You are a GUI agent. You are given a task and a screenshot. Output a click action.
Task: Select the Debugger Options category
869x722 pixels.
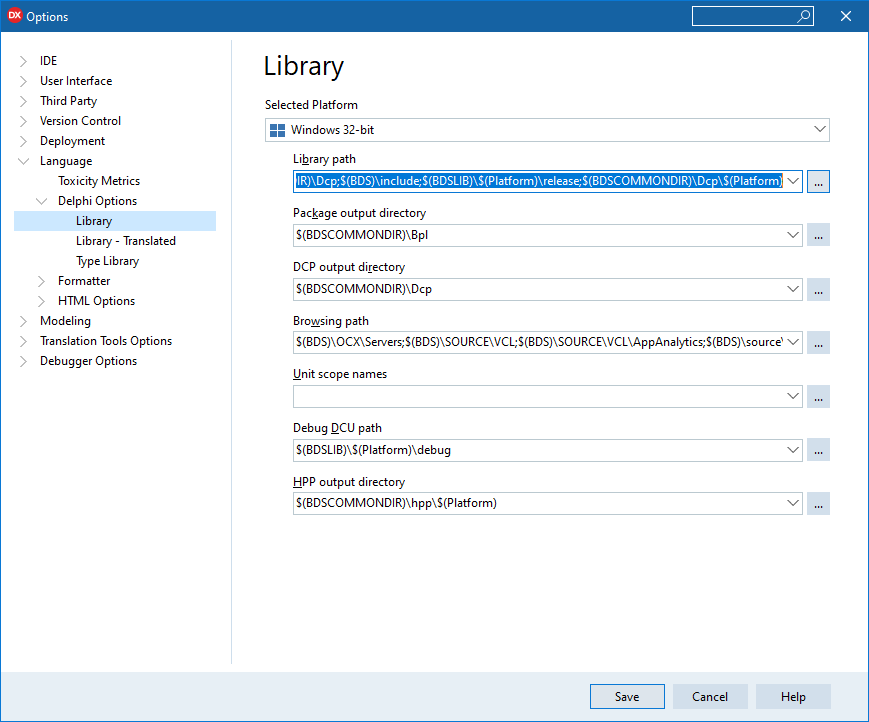coord(88,361)
